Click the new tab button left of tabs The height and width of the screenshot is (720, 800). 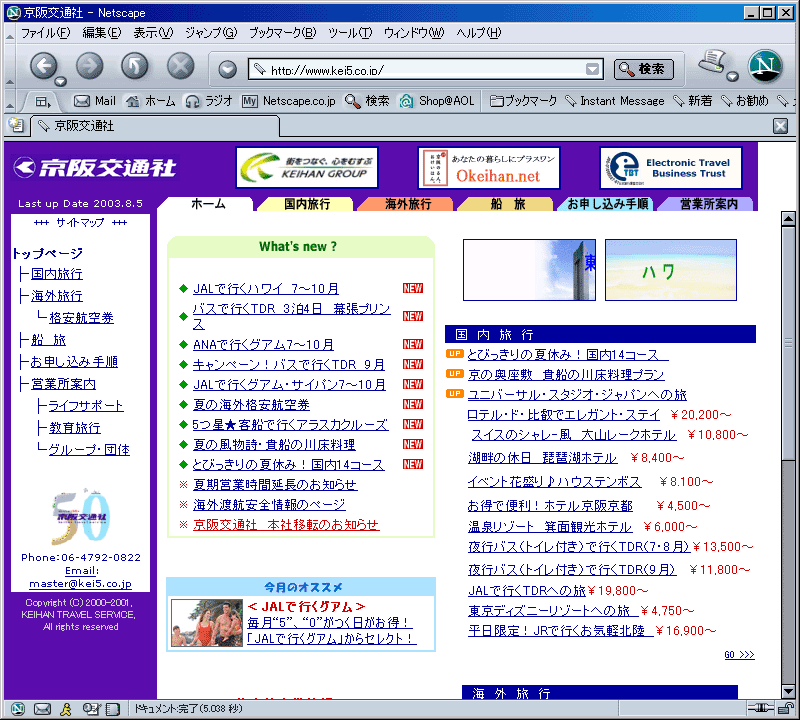16,125
